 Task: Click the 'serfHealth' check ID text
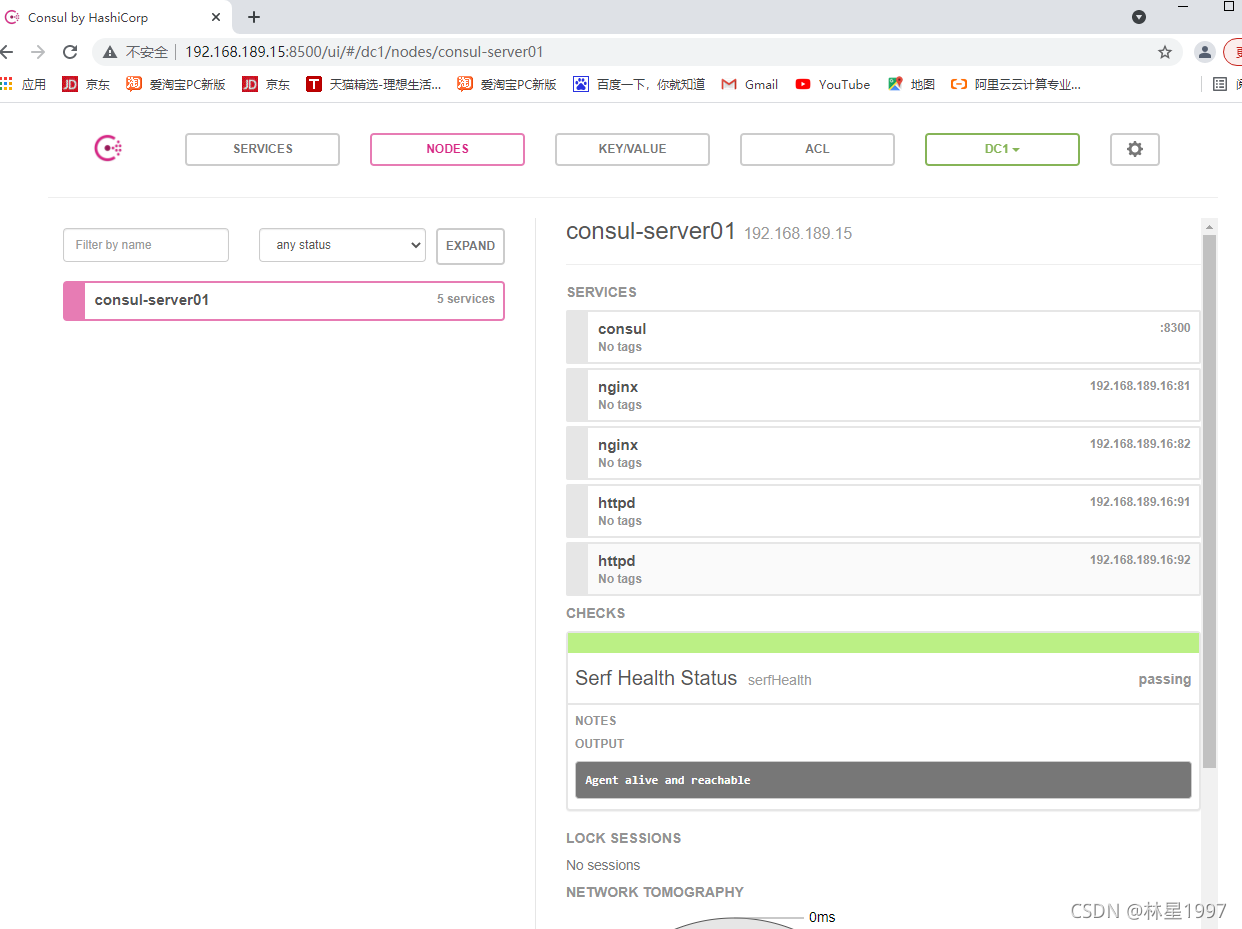coord(780,680)
